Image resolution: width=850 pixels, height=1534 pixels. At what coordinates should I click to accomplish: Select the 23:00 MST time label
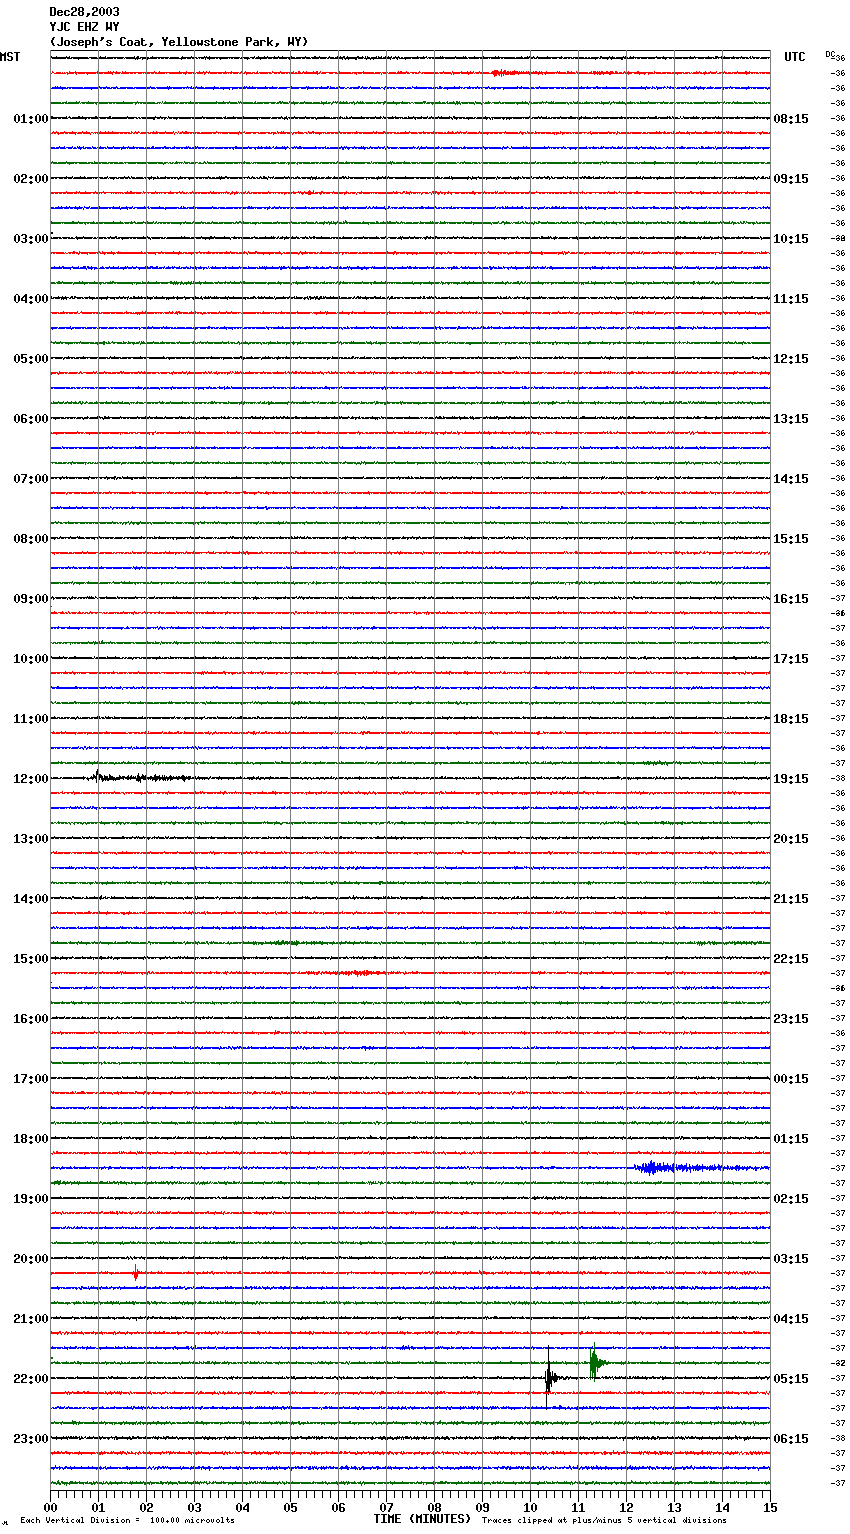click(31, 1439)
